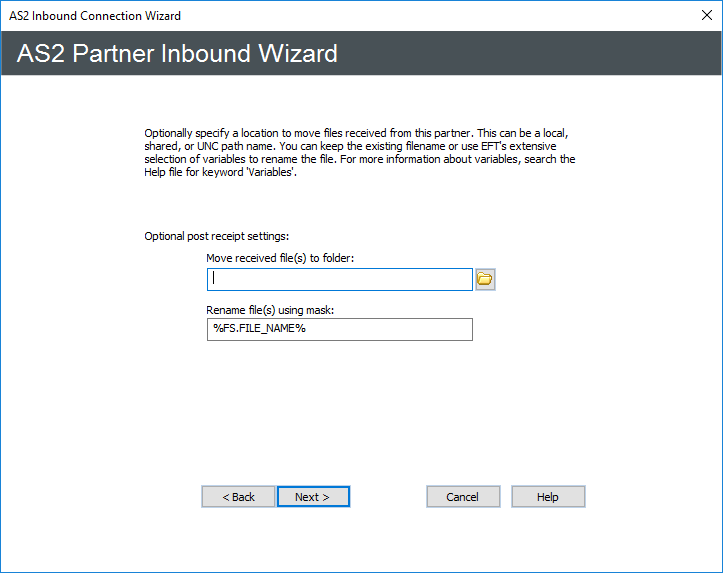Click the 'selection of variables' description line
This screenshot has width=723, height=573.
click(x=210, y=159)
